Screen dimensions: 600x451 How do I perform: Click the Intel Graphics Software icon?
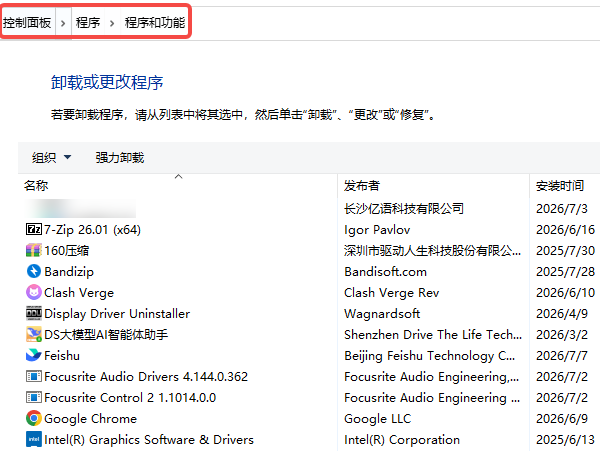(x=34, y=440)
